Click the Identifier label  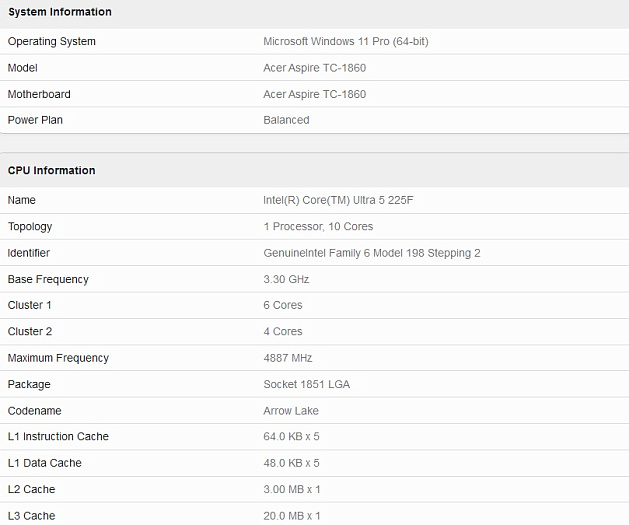[x=28, y=253]
